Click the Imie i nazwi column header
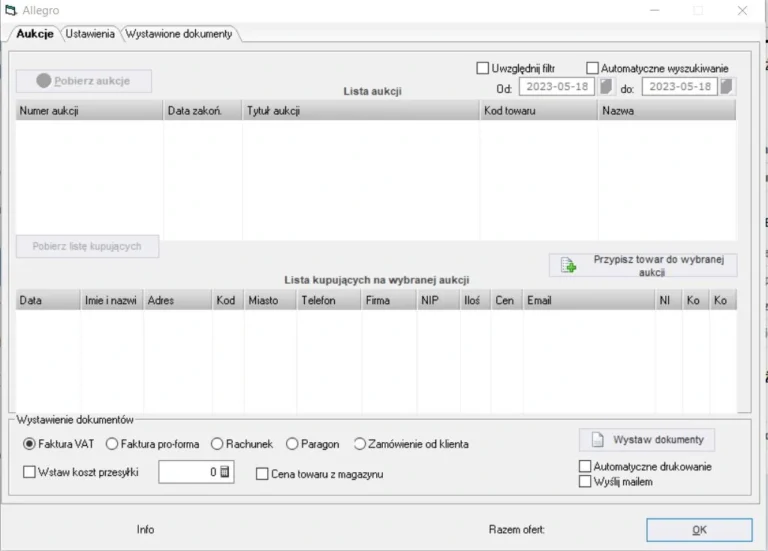This screenshot has width=768, height=551. (112, 300)
